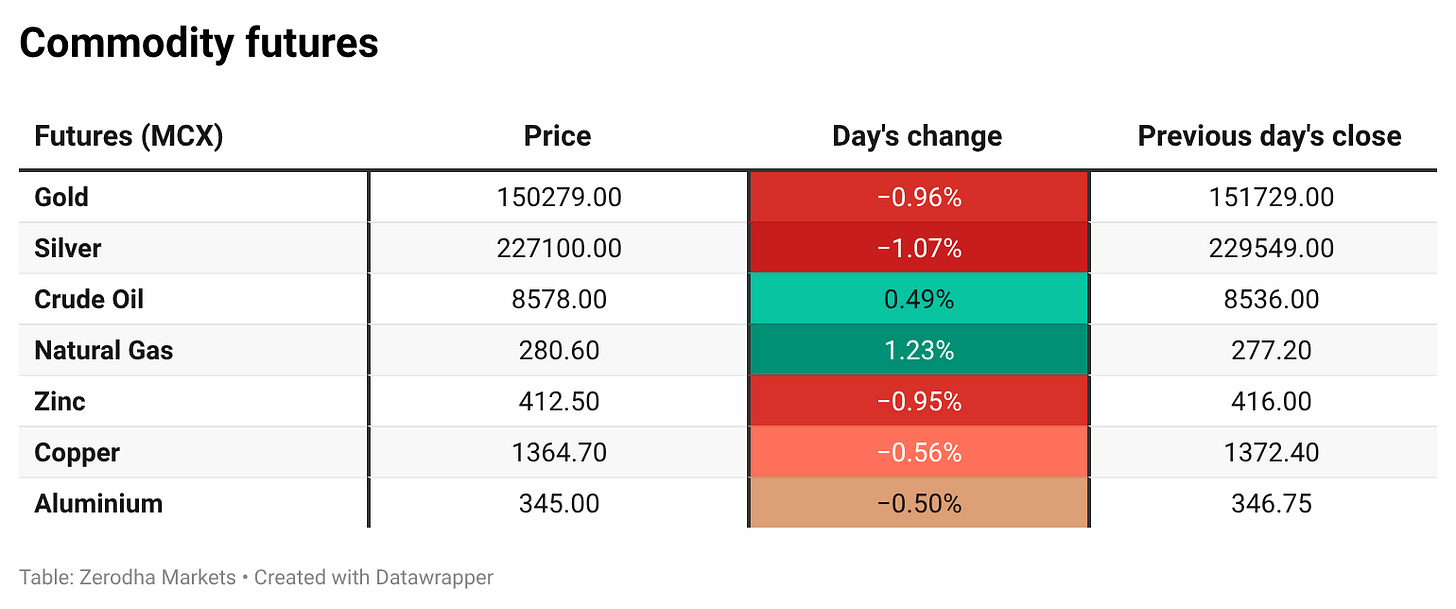Click the Day's change column header
Viewport: 1456px width, 609px height.
(x=917, y=136)
